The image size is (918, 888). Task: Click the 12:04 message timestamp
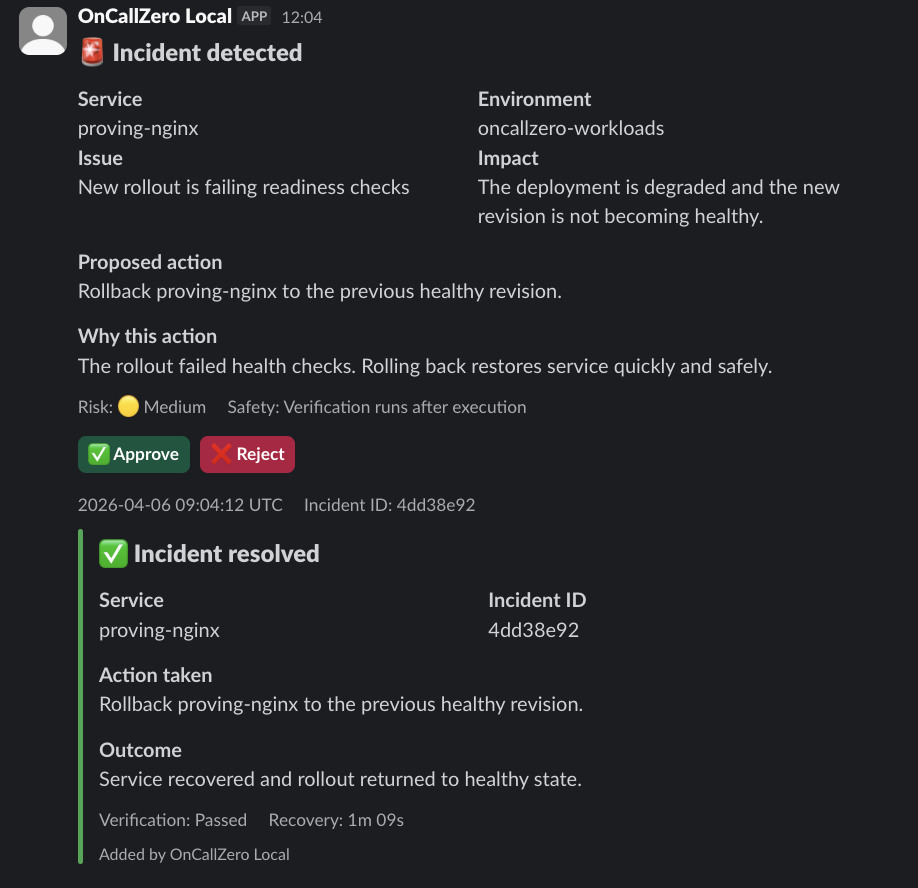point(302,16)
